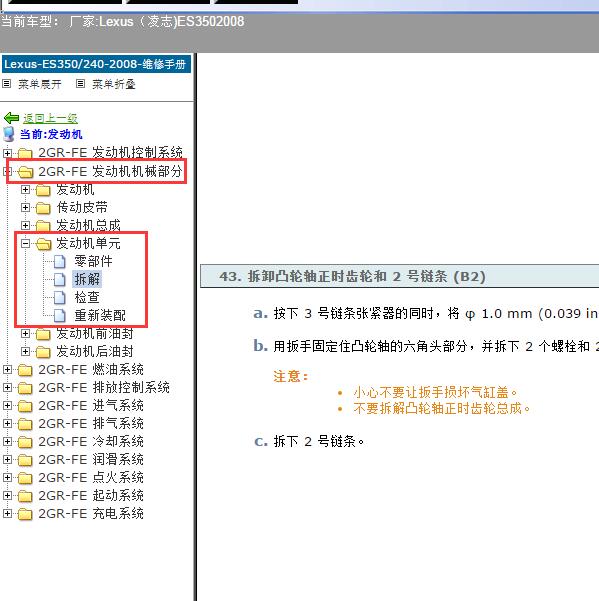Click open folder icon of 发动机单元

click(x=43, y=244)
